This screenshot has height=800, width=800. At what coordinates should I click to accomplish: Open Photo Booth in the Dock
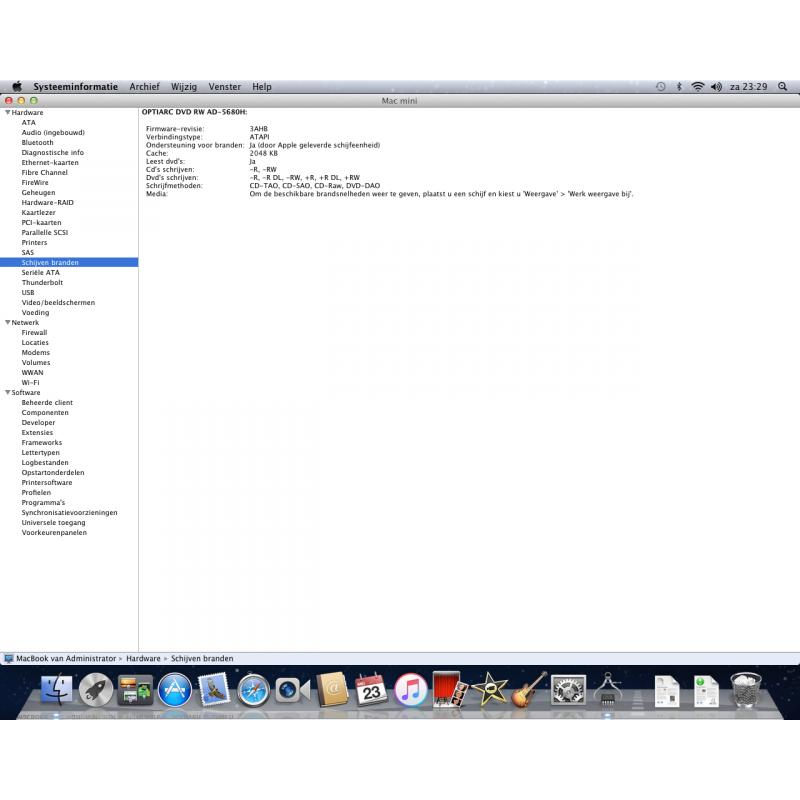[x=449, y=690]
